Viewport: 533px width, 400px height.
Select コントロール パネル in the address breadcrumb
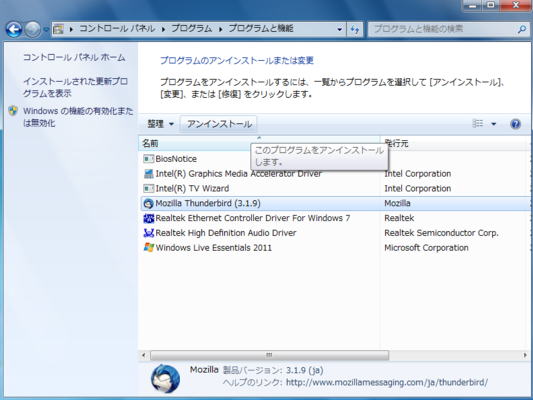(x=117, y=29)
